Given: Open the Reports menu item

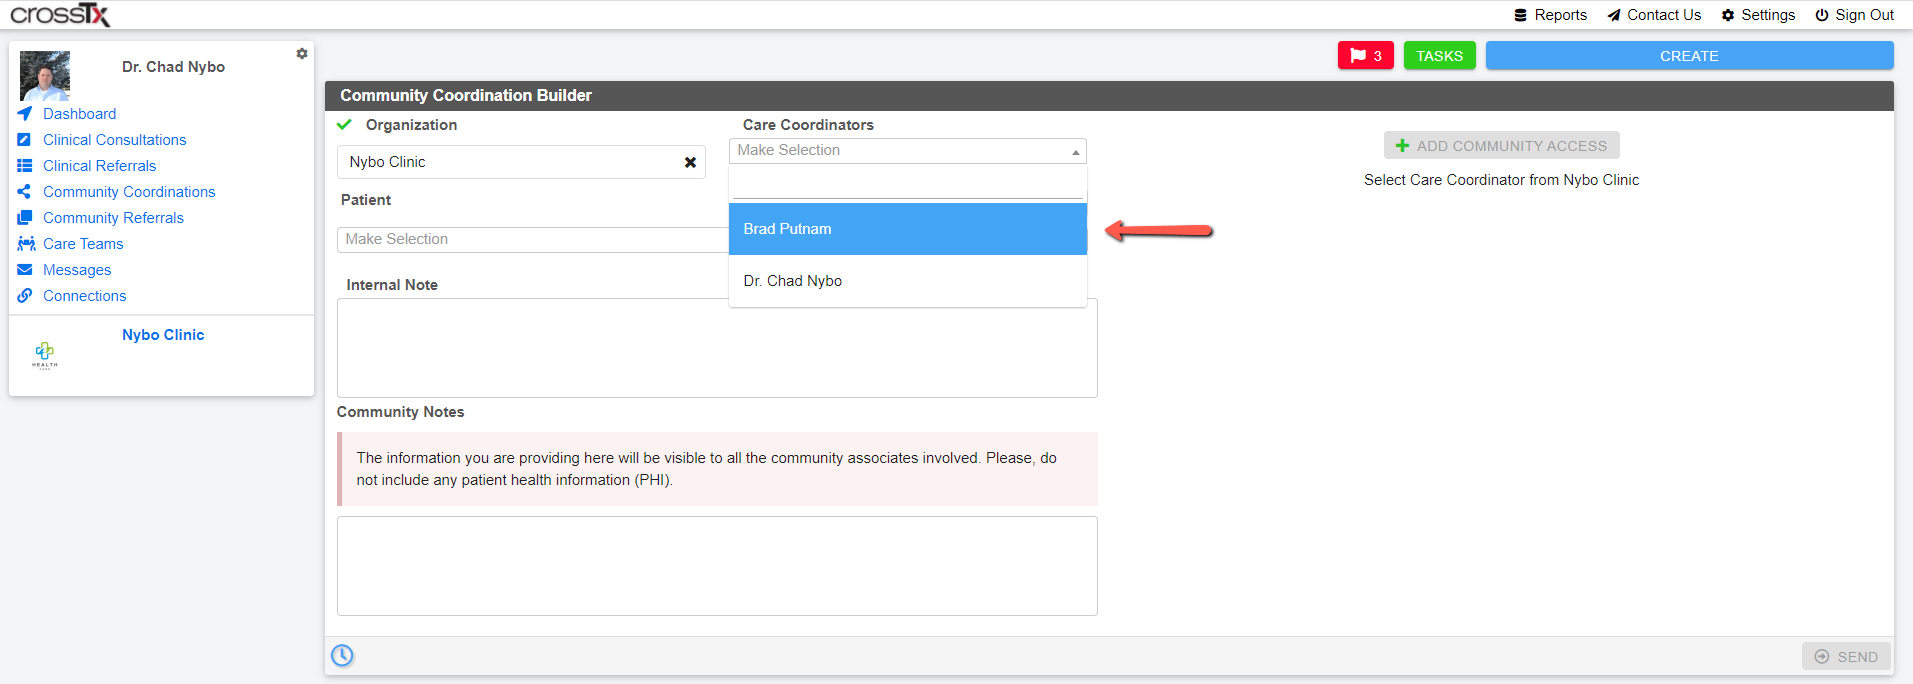Looking at the screenshot, I should pyautogui.click(x=1550, y=15).
